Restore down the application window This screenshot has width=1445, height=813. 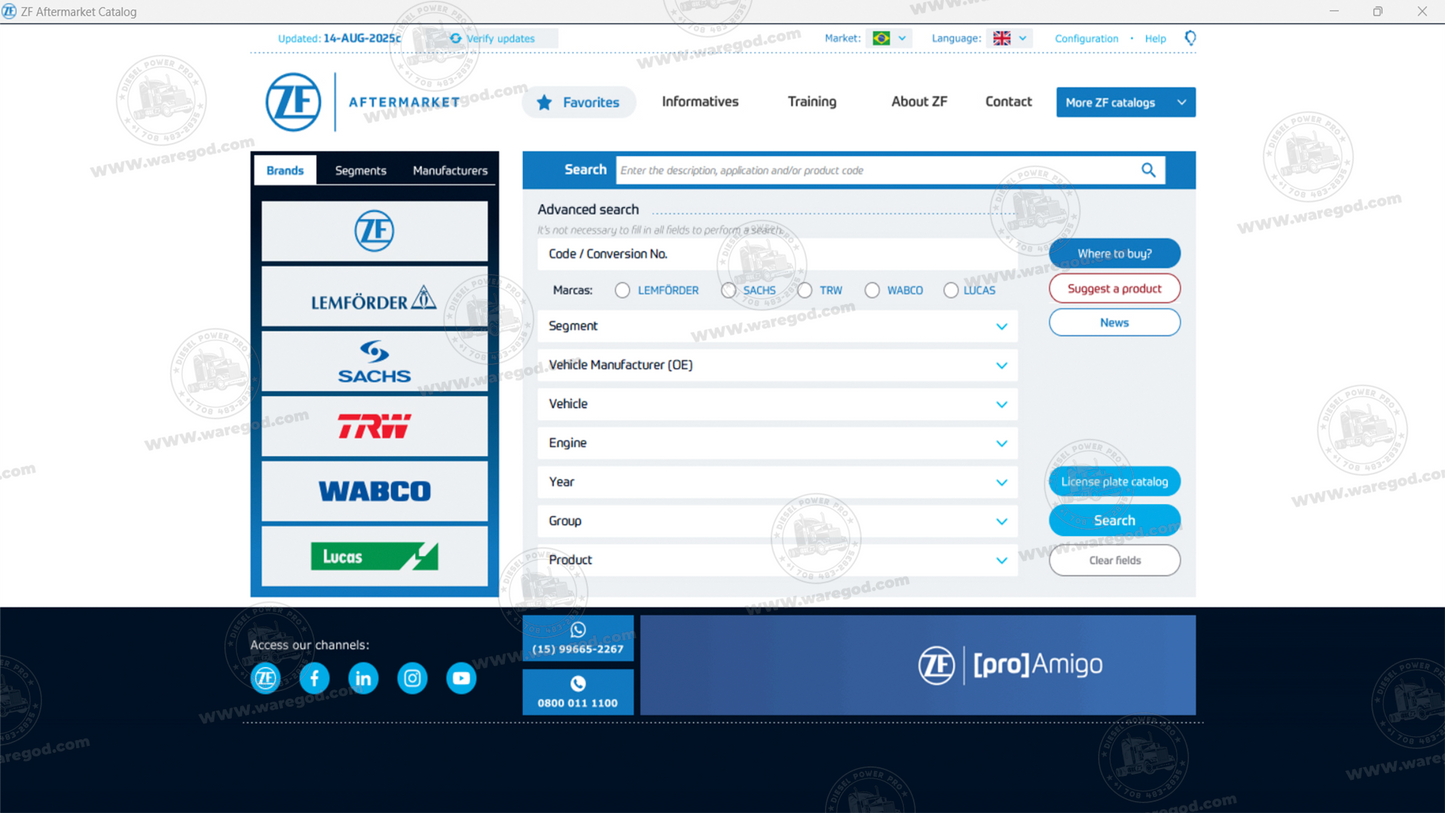1378,11
